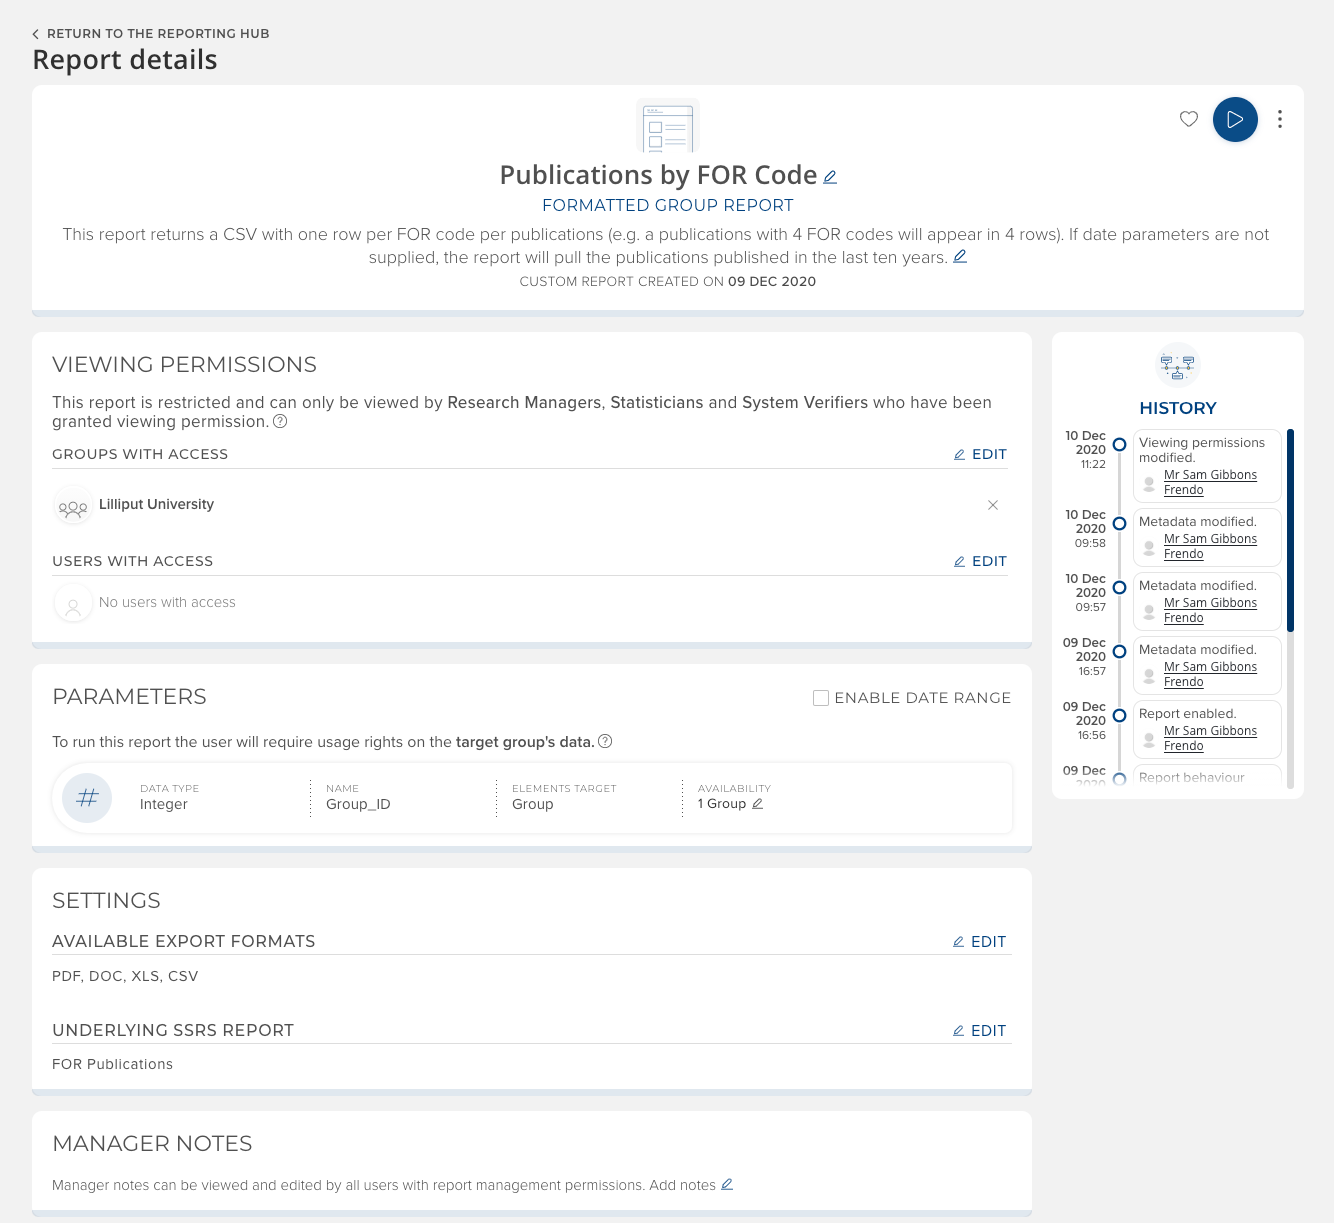Remove Lilliput University group access
Viewport: 1334px width, 1223px height.
click(993, 505)
